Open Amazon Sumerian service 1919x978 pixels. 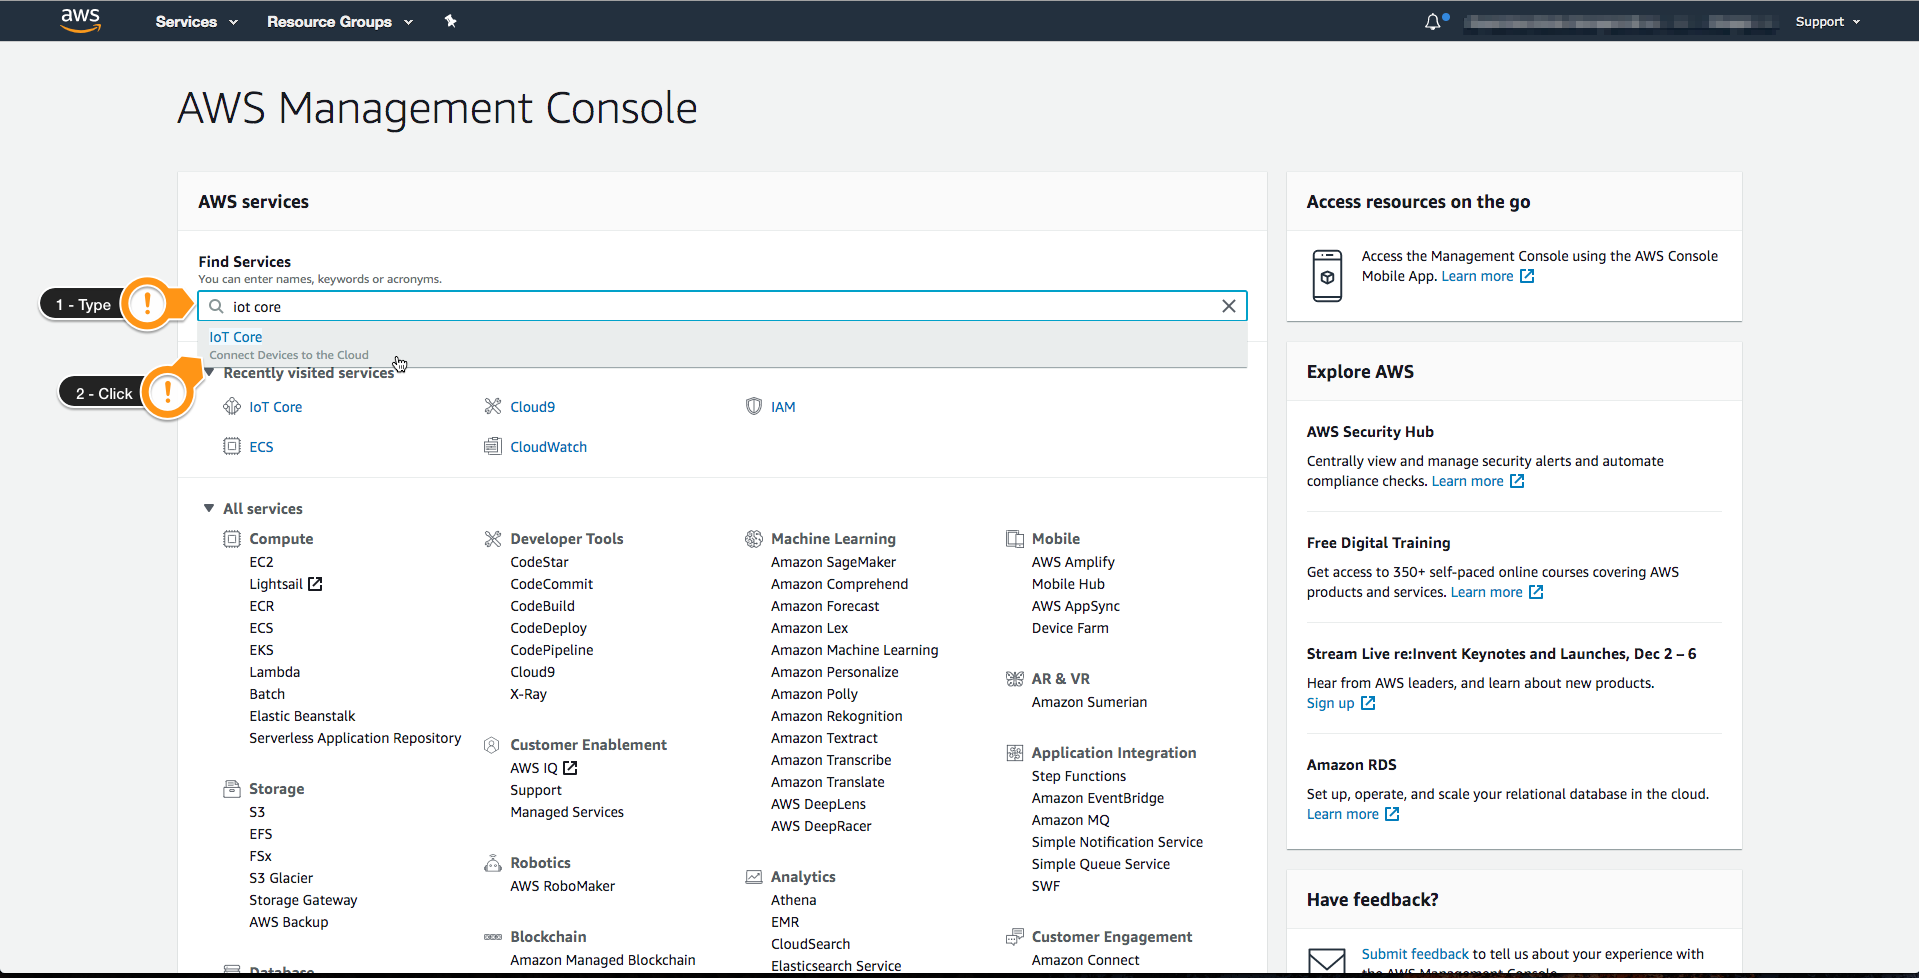click(1089, 702)
